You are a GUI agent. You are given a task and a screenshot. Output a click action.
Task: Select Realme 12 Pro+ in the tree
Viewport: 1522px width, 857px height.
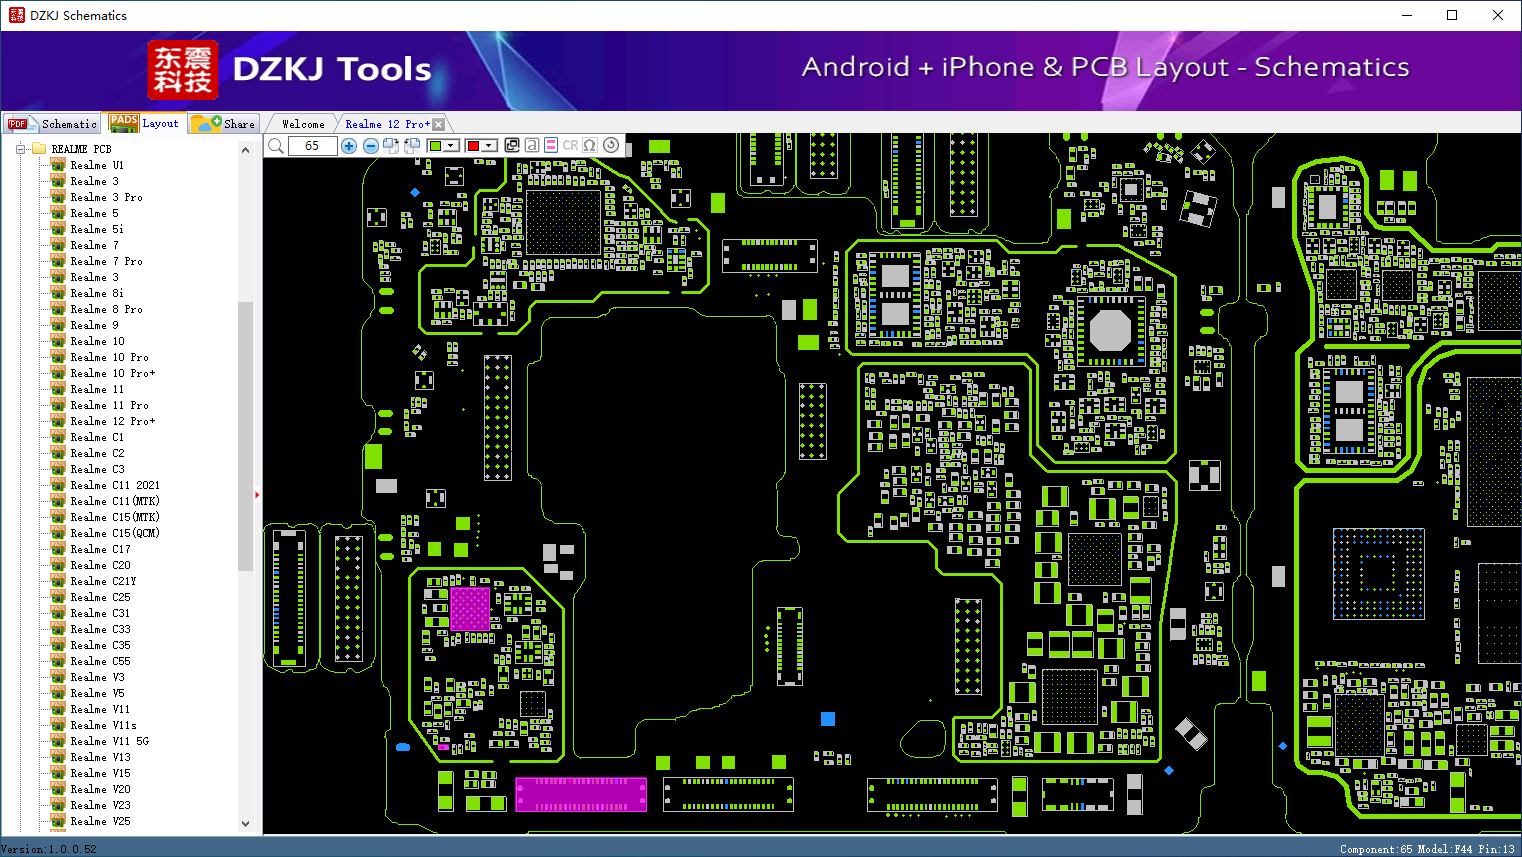pos(113,421)
